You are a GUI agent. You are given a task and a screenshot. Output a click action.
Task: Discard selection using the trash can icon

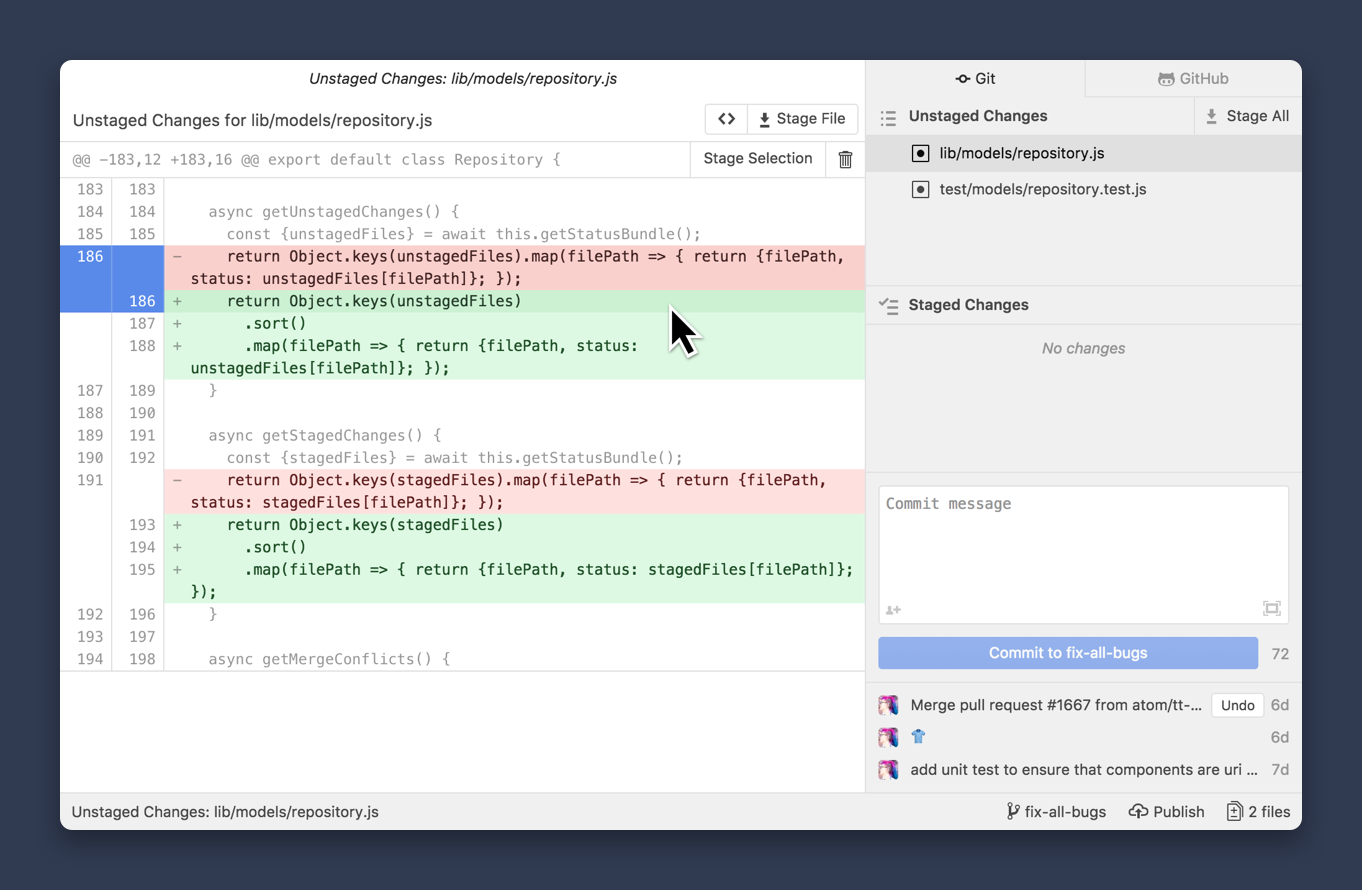(x=845, y=159)
